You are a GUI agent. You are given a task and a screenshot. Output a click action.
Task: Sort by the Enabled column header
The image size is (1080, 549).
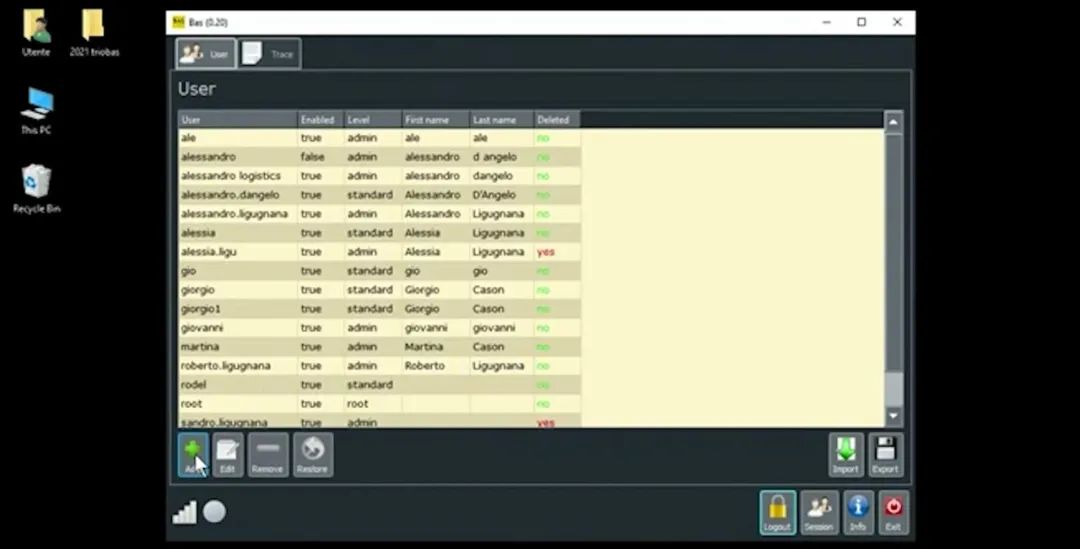[320, 120]
